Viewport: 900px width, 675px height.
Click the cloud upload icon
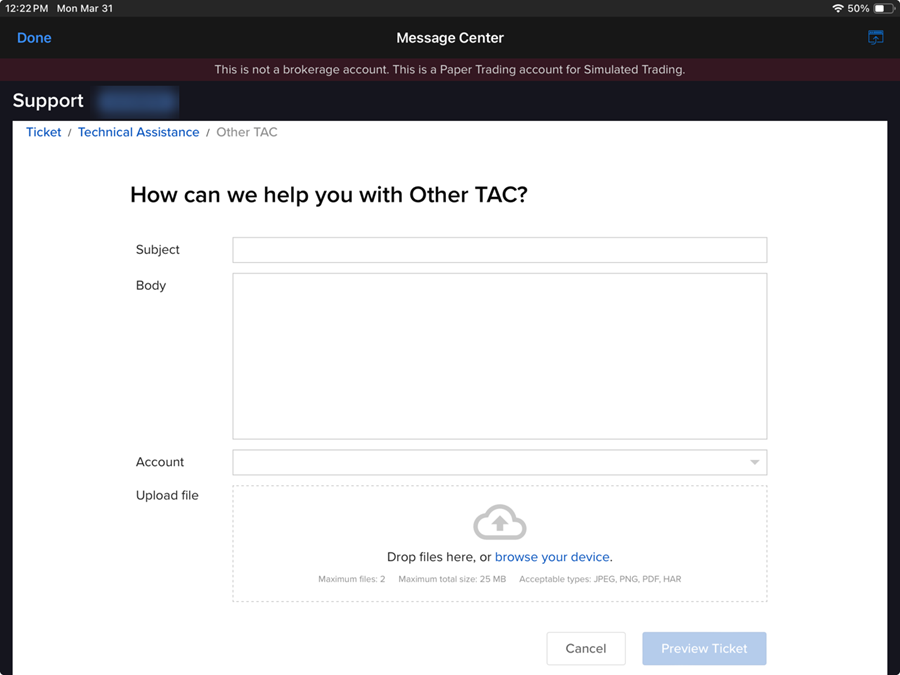pos(499,521)
